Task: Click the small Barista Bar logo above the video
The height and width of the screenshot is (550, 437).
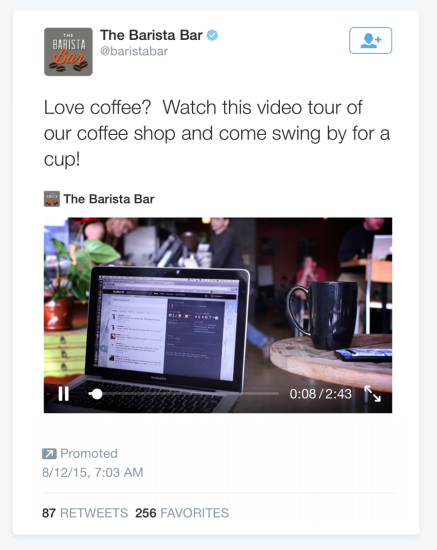Action: (x=52, y=199)
